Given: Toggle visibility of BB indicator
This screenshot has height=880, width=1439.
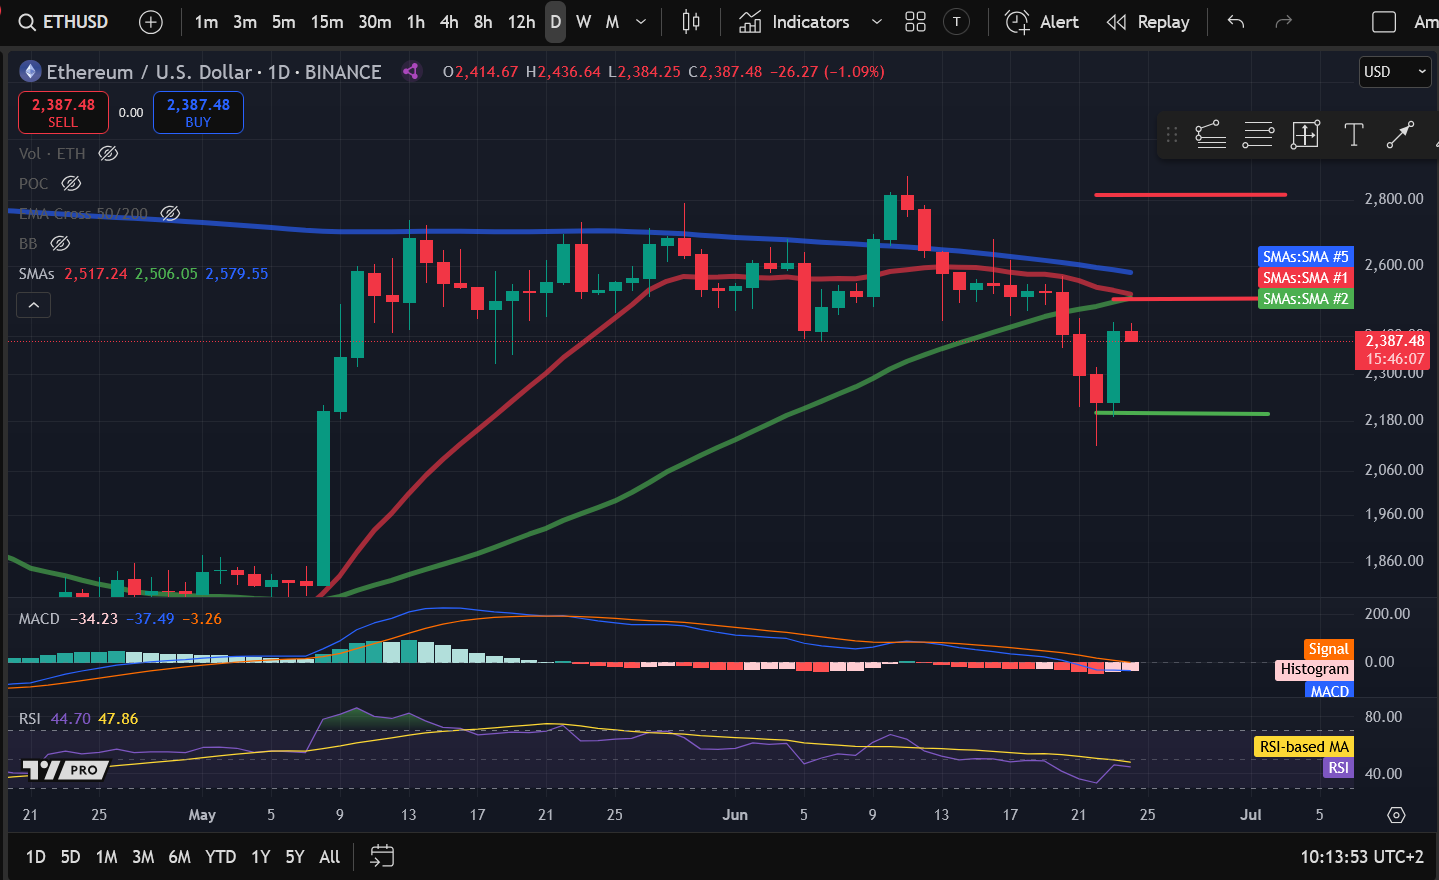Looking at the screenshot, I should pyautogui.click(x=60, y=243).
